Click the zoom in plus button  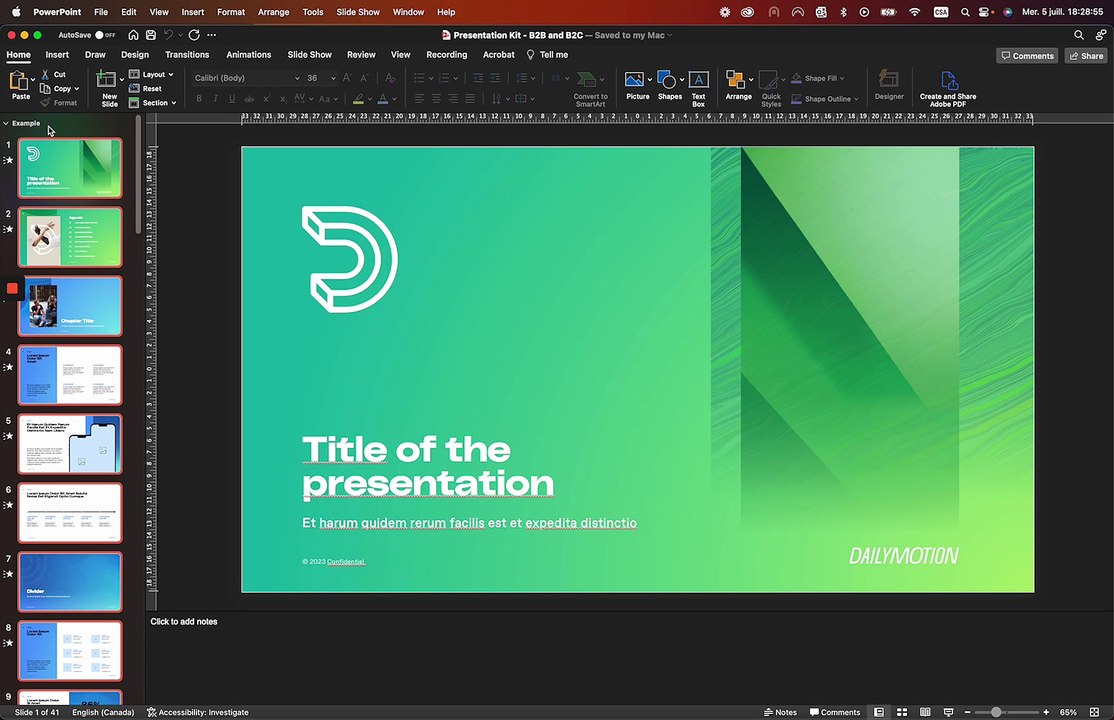(x=1046, y=712)
